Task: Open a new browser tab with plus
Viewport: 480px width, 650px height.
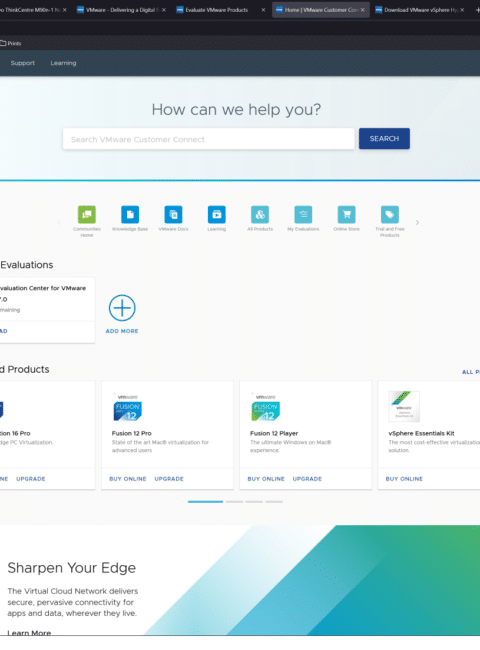Action: click(x=477, y=10)
